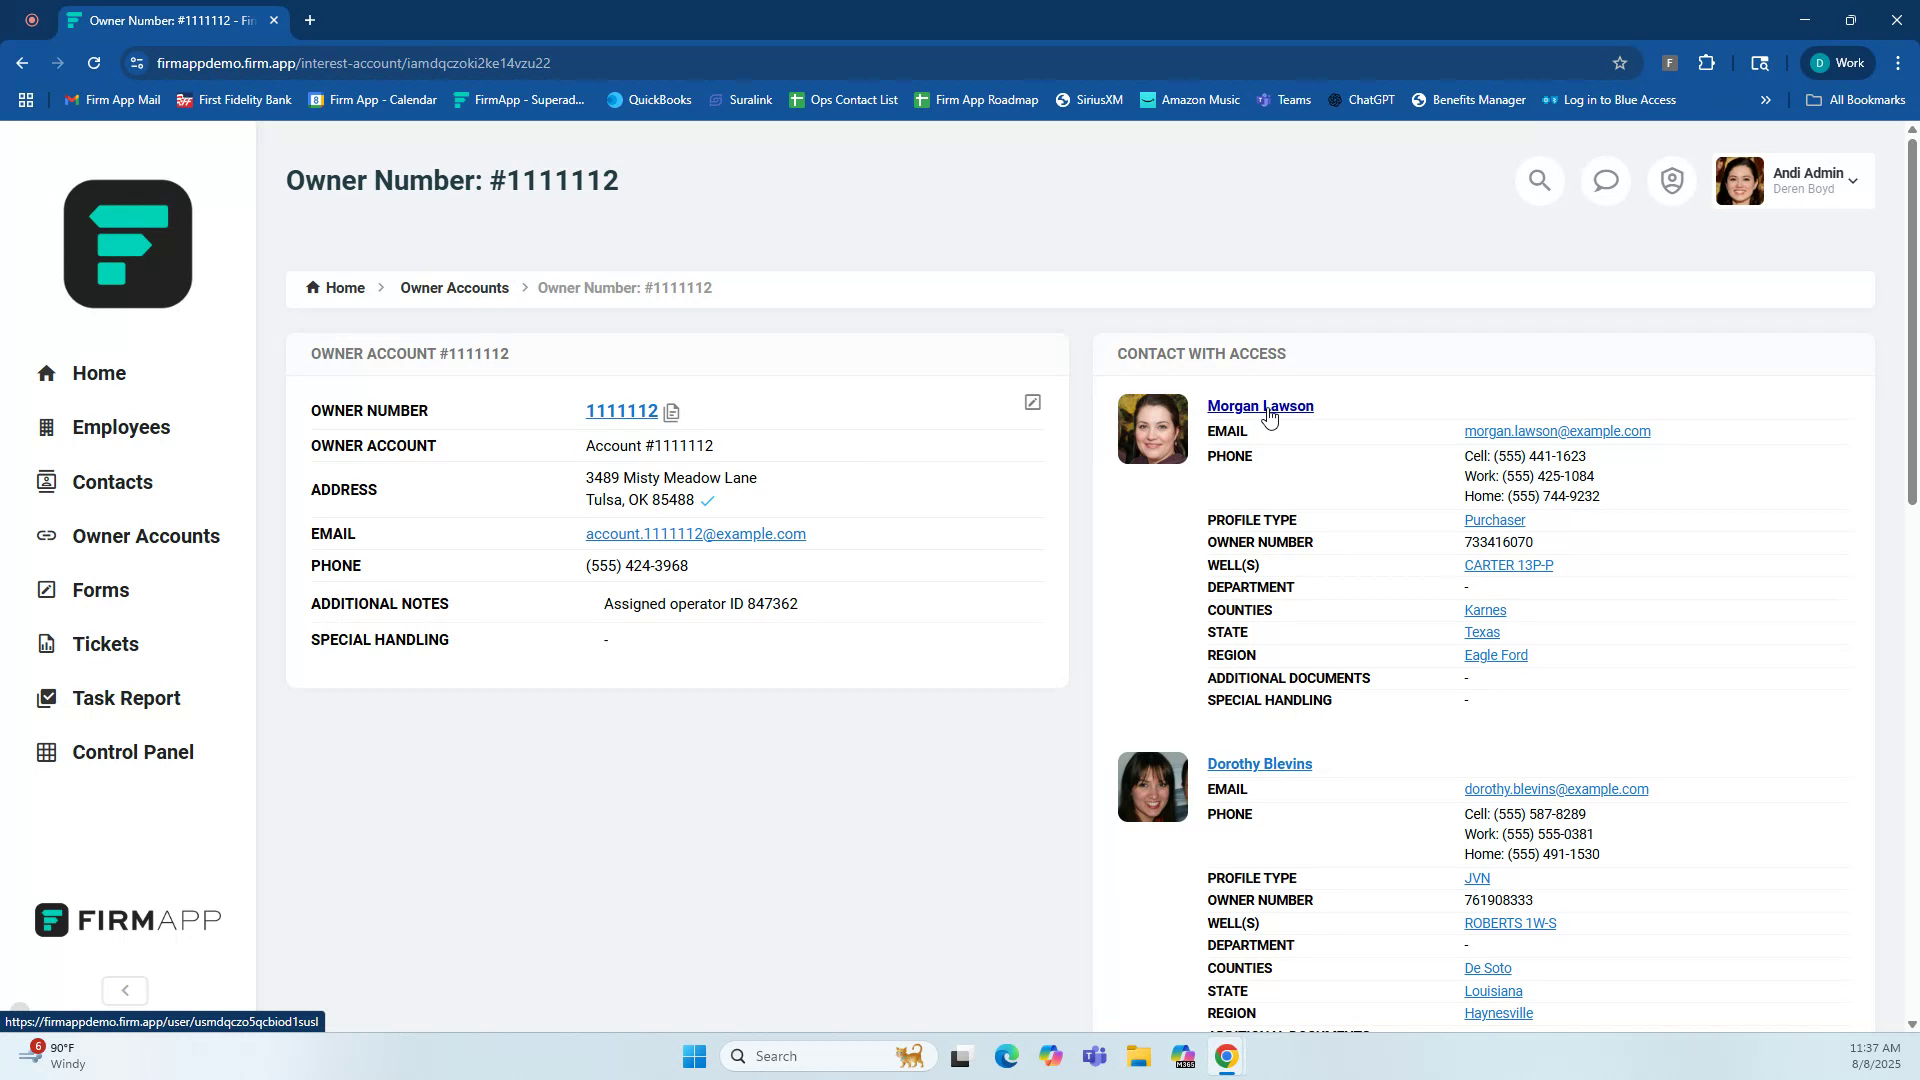Select Employees in the sidebar
The width and height of the screenshot is (1920, 1080).
(121, 427)
